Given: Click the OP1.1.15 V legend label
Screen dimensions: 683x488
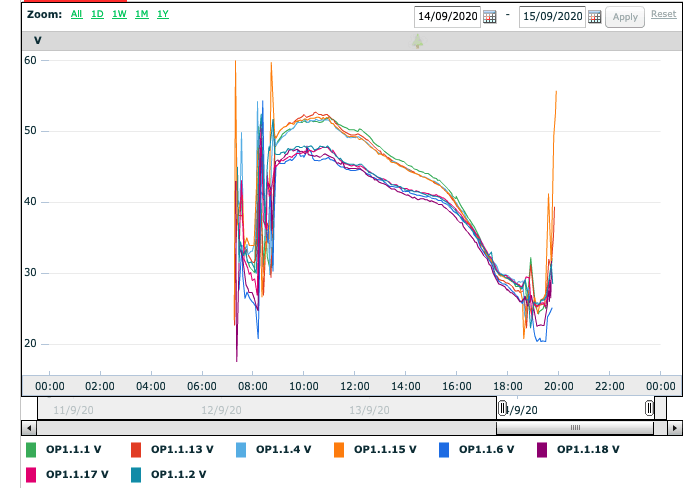Looking at the screenshot, I should pyautogui.click(x=385, y=449).
